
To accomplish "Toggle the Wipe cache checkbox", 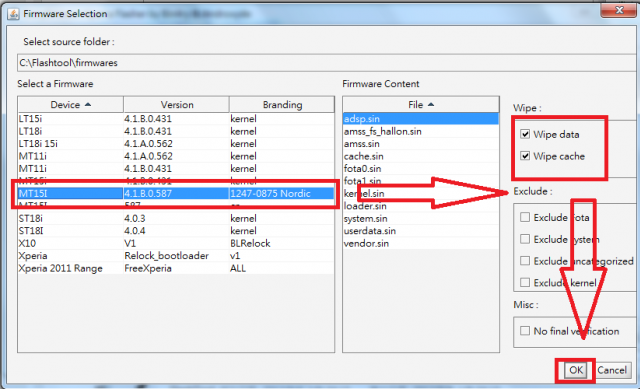I will (x=525, y=156).
